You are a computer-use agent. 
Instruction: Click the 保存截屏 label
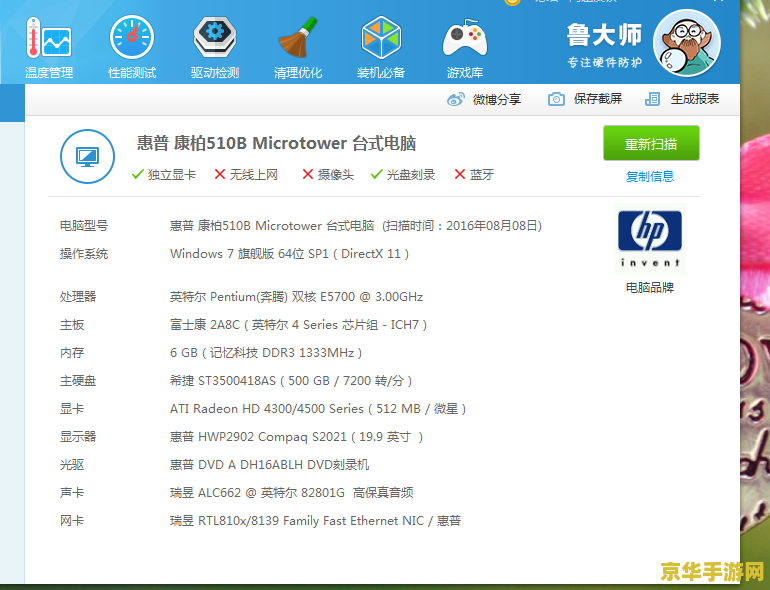point(598,99)
